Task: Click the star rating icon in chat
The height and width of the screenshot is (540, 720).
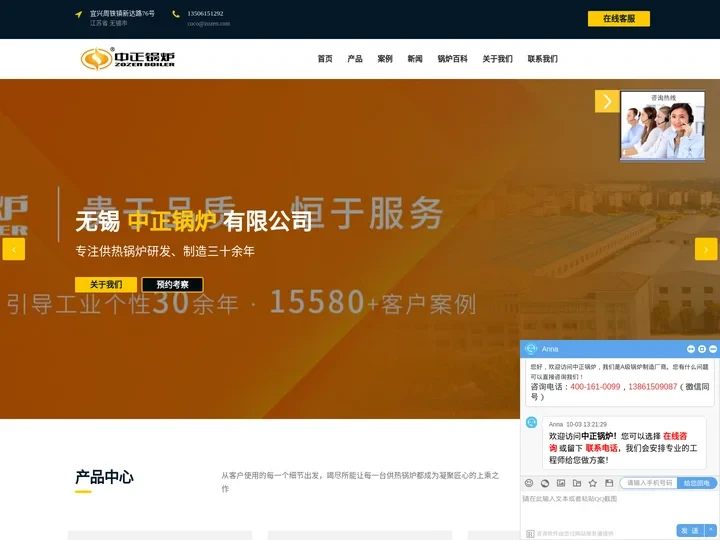Action: (x=593, y=483)
